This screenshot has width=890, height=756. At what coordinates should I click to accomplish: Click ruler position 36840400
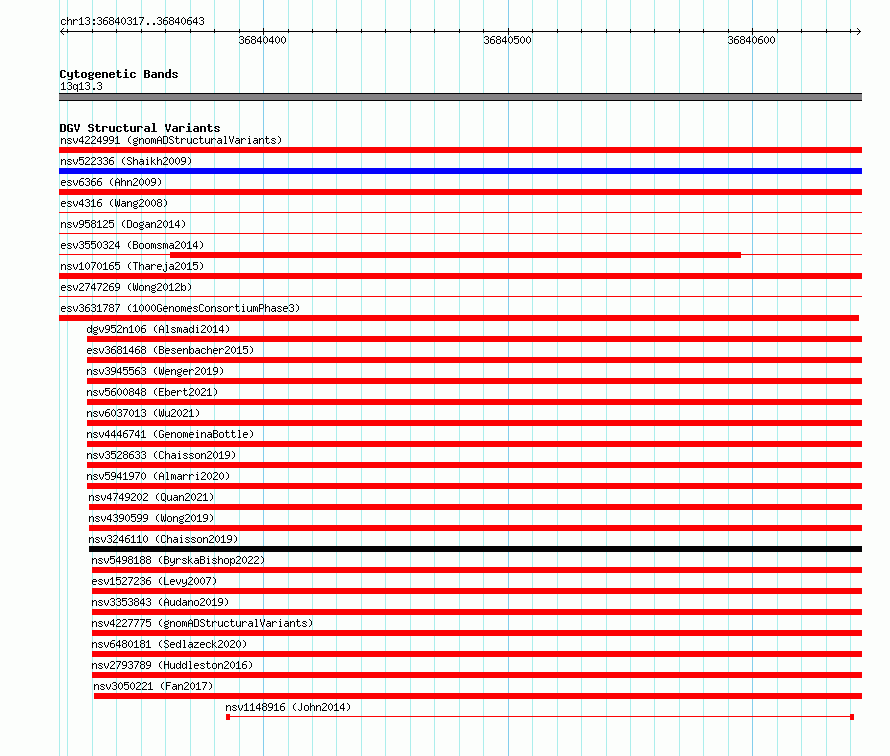(262, 40)
